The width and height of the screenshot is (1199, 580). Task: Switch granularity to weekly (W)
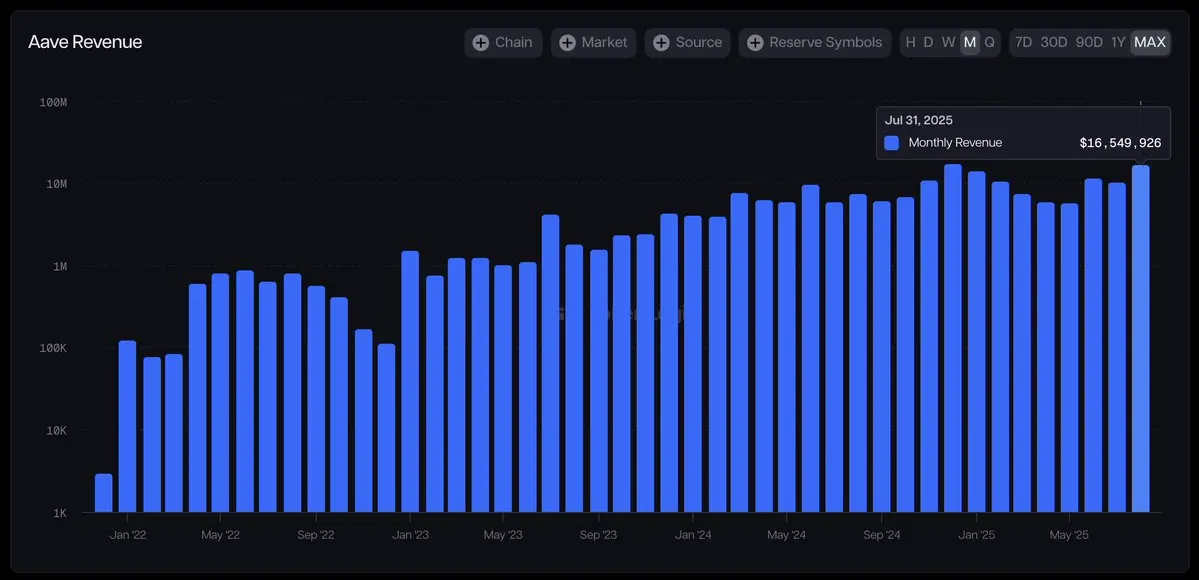pyautogui.click(x=948, y=42)
